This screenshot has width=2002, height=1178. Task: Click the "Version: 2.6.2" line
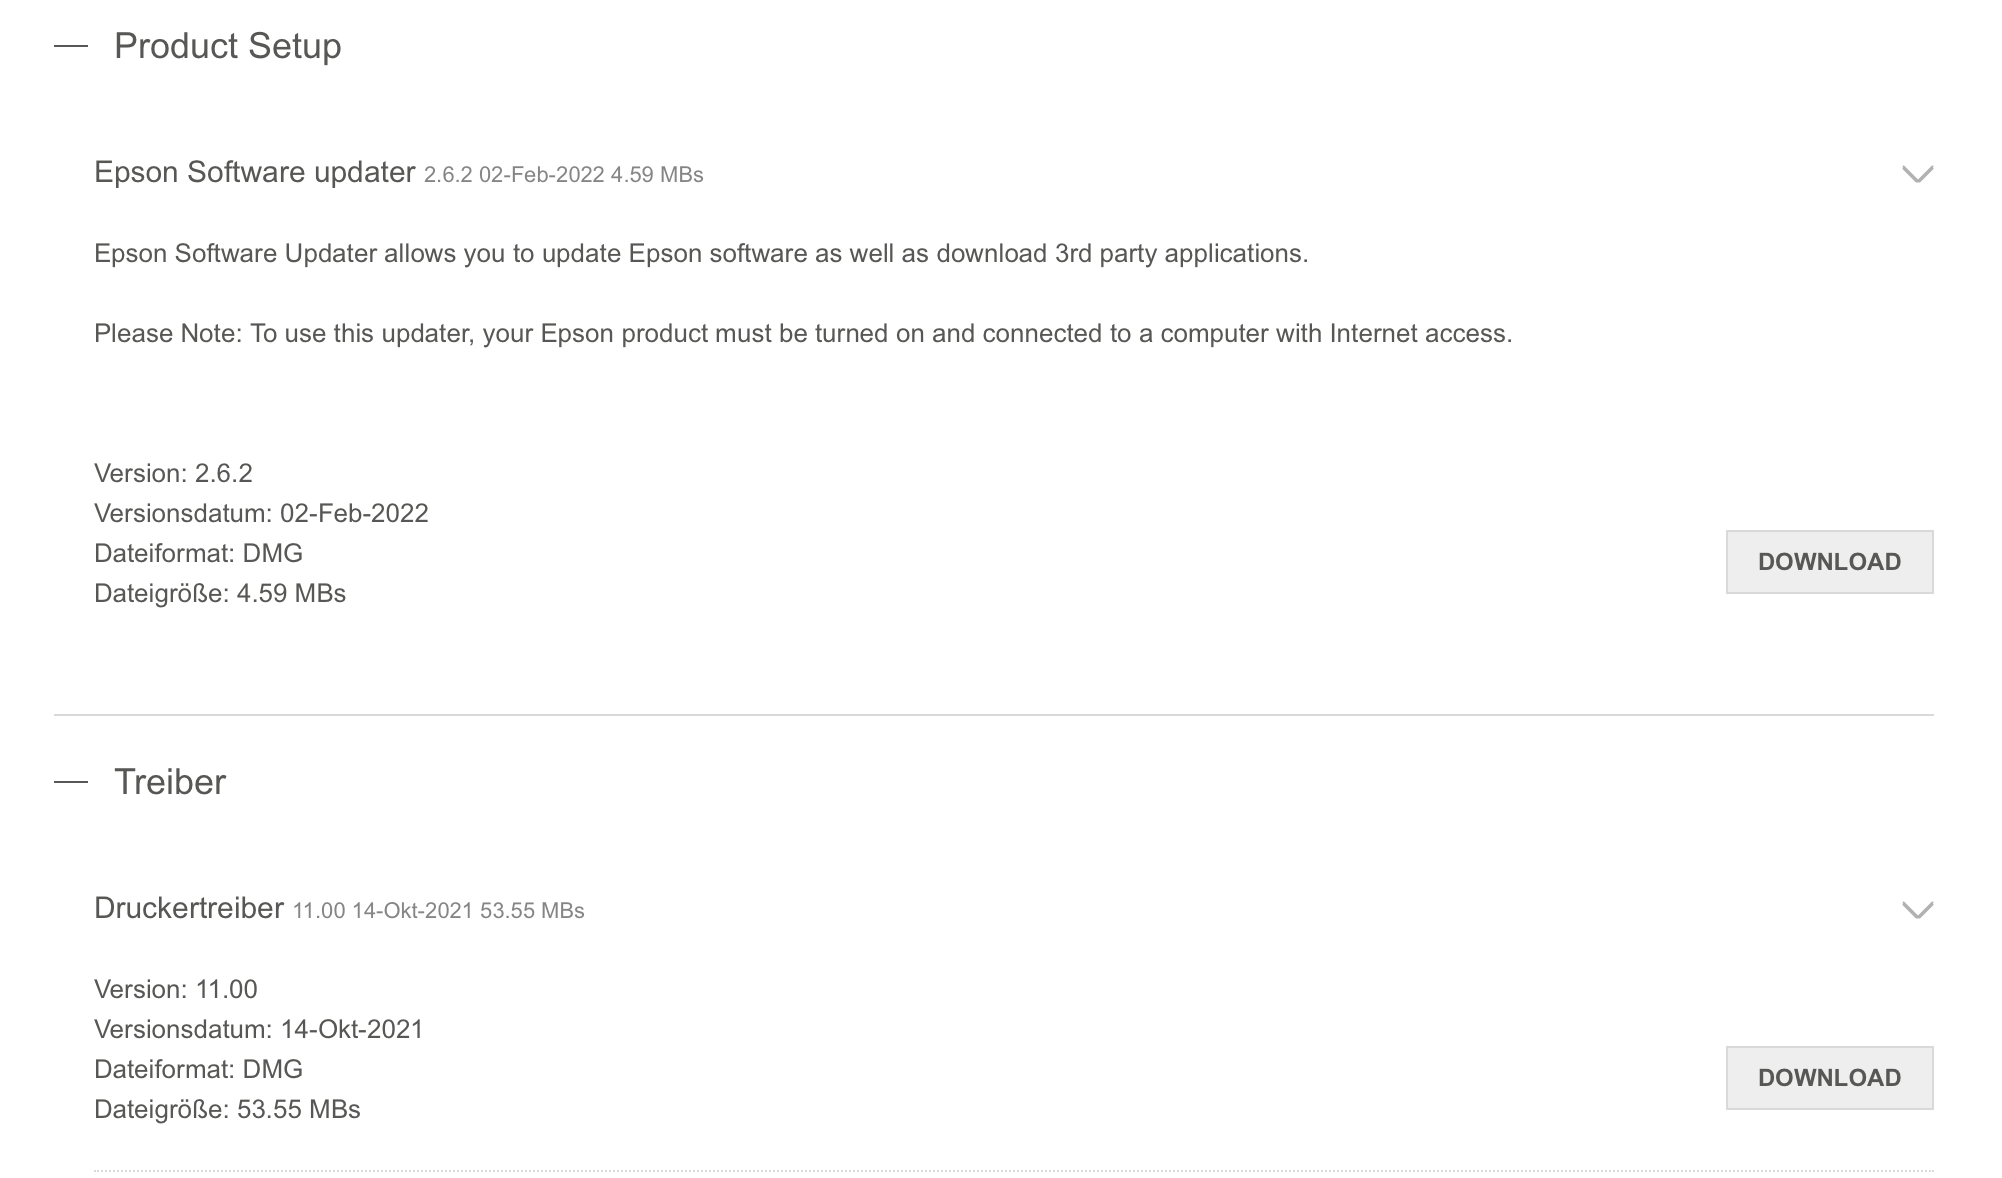[x=173, y=473]
